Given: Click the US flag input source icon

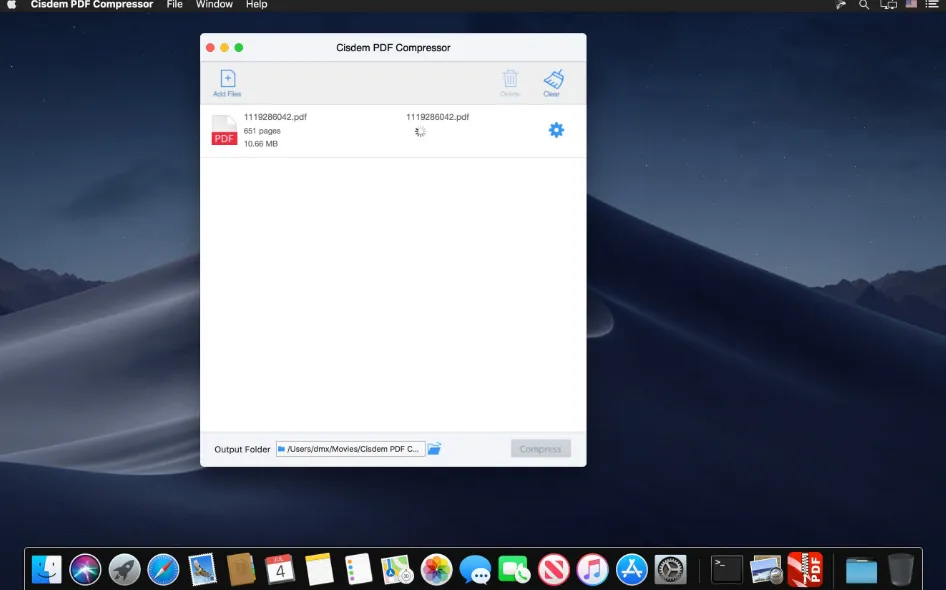Looking at the screenshot, I should tap(911, 4).
